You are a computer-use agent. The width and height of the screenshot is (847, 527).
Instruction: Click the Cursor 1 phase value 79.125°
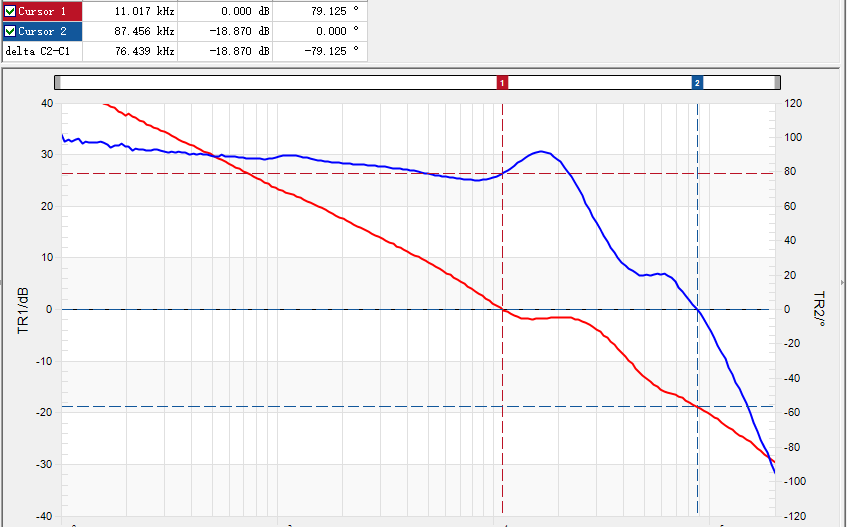click(x=334, y=12)
